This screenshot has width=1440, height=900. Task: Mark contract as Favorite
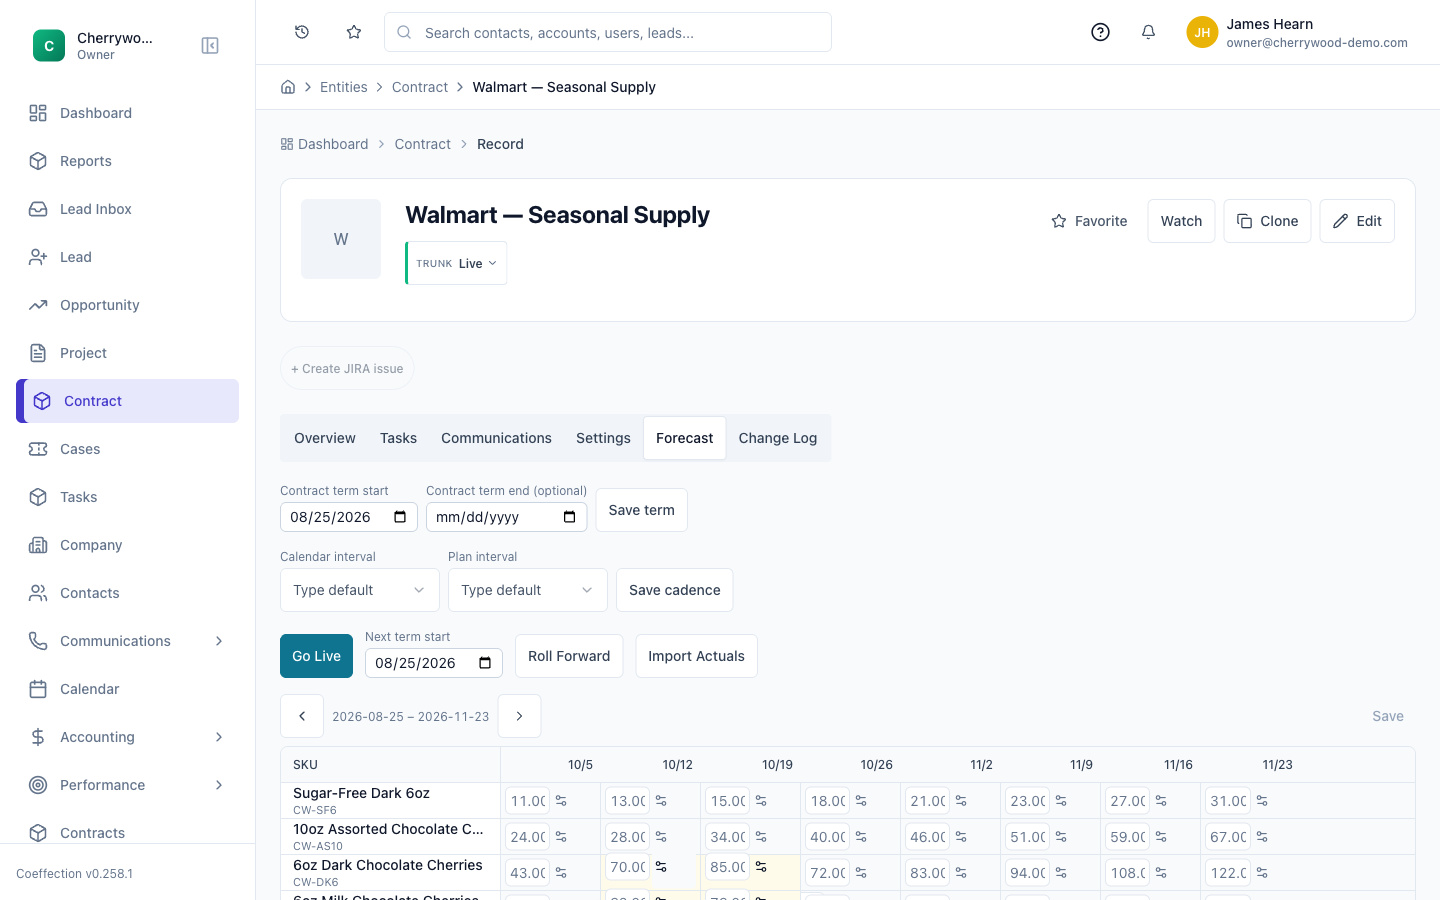1089,221
